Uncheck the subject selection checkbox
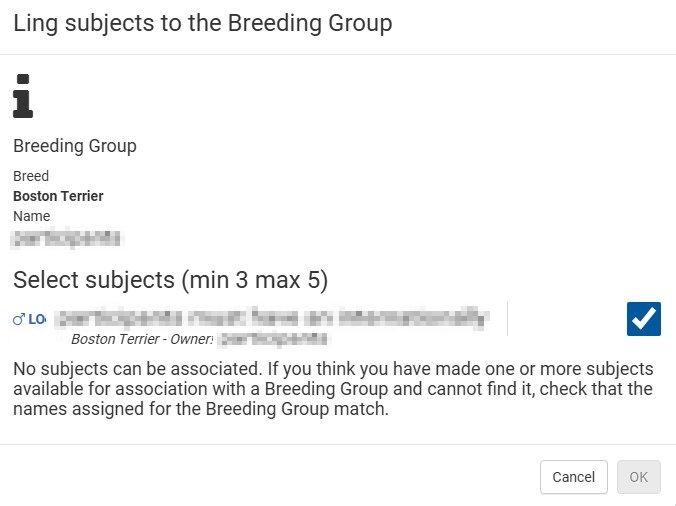 coord(643,319)
